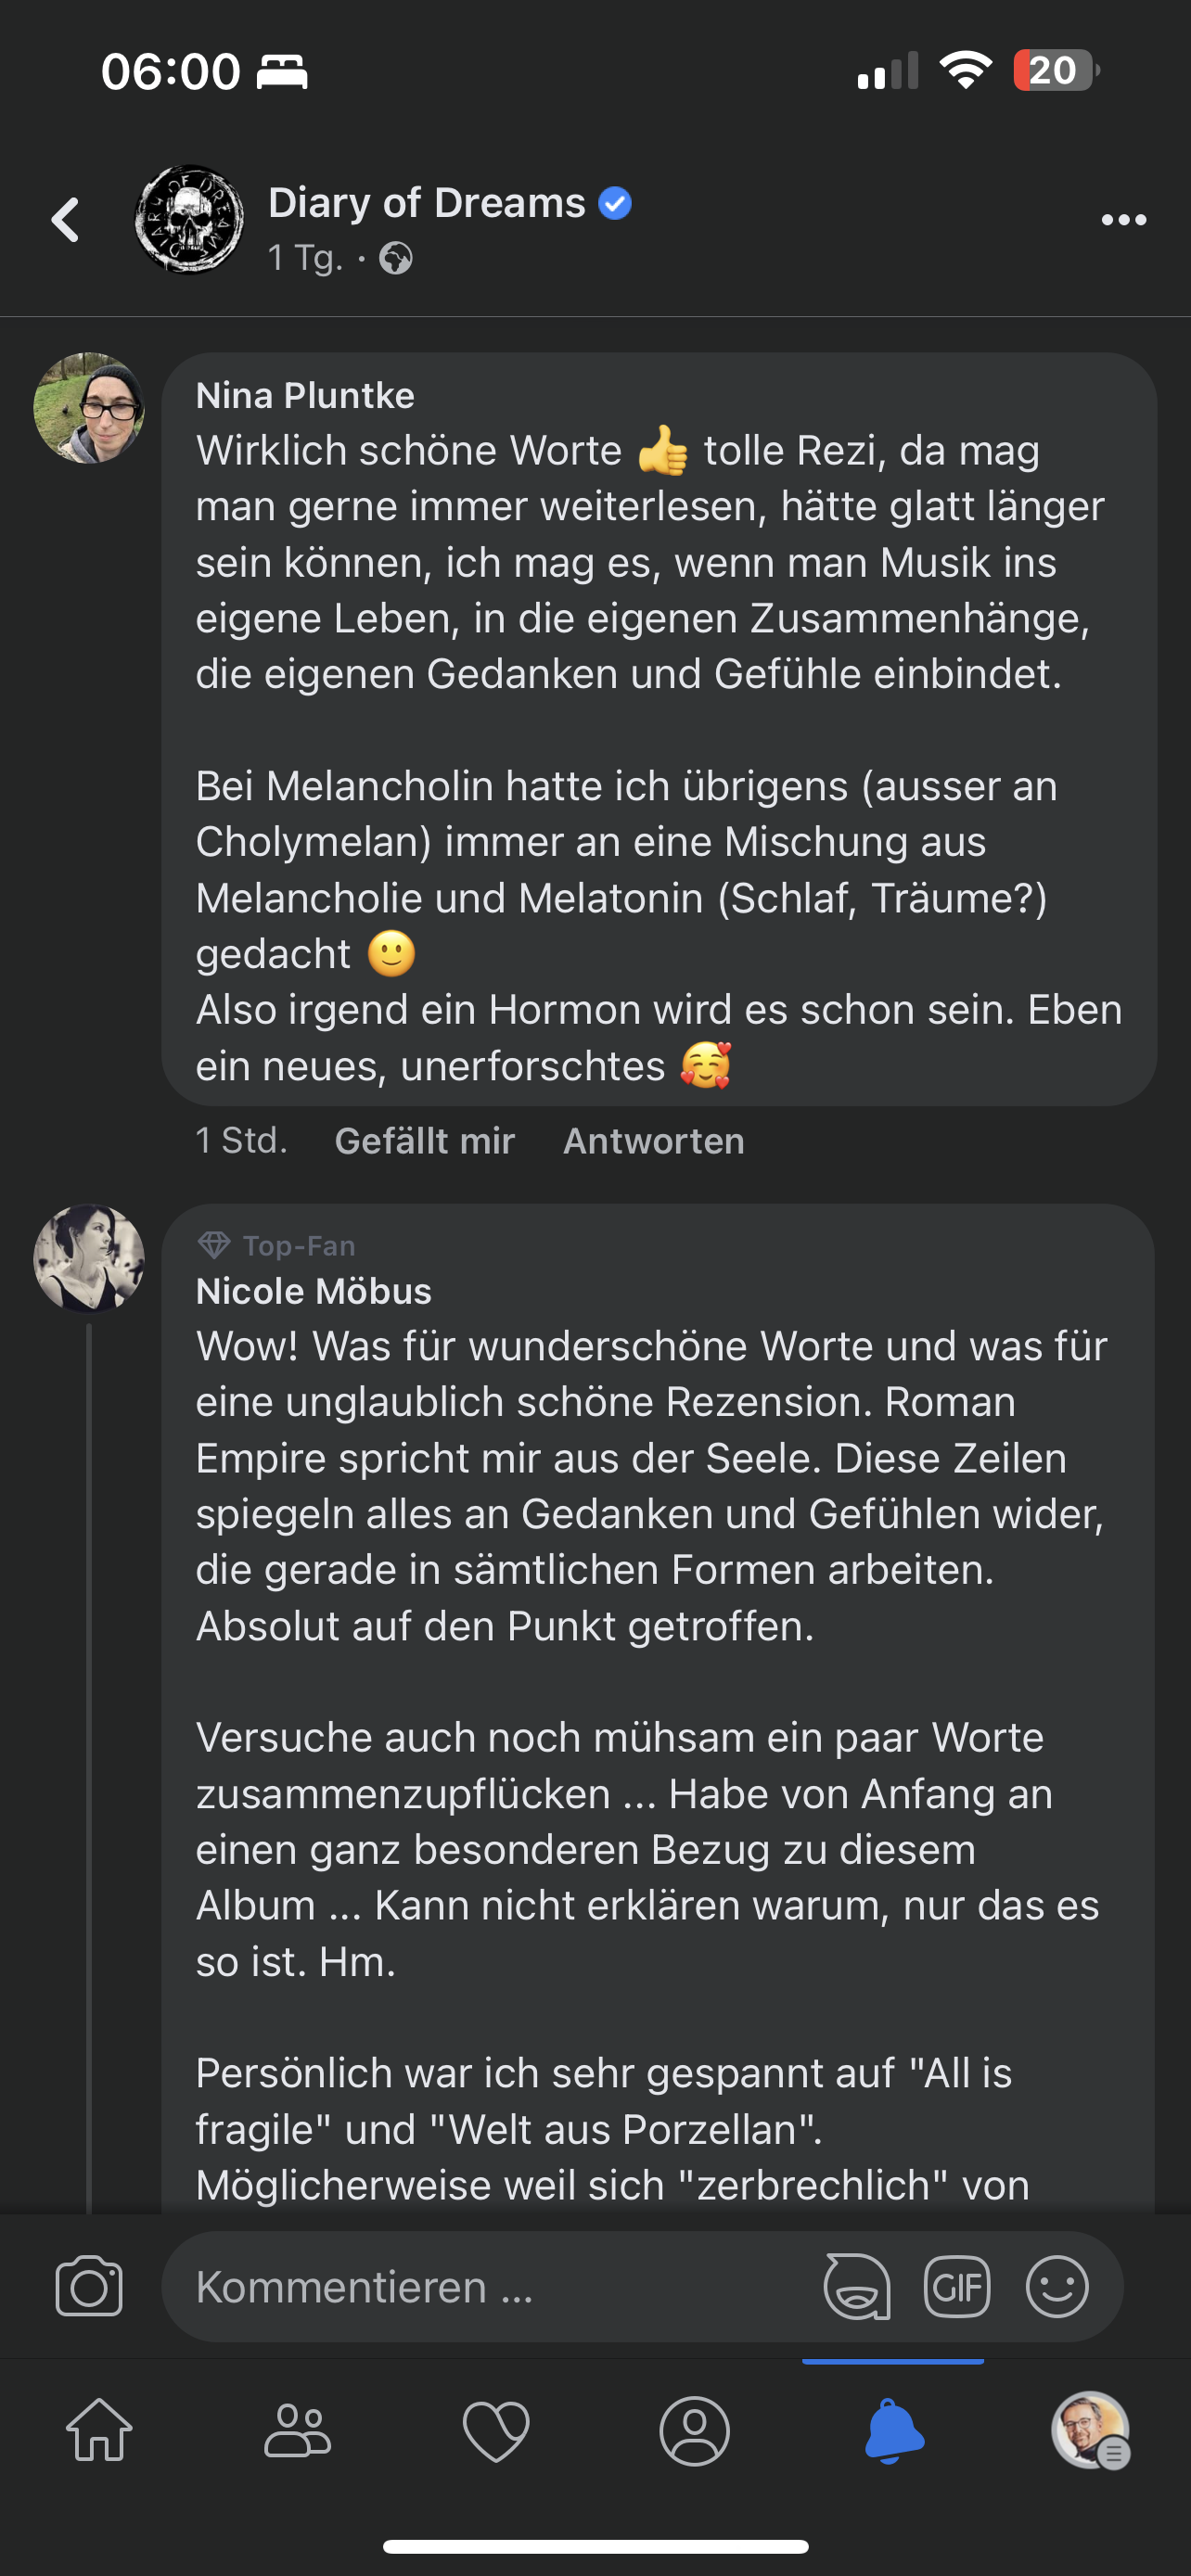1191x2576 pixels.
Task: Open the emoji smiley picker
Action: click(x=1057, y=2286)
